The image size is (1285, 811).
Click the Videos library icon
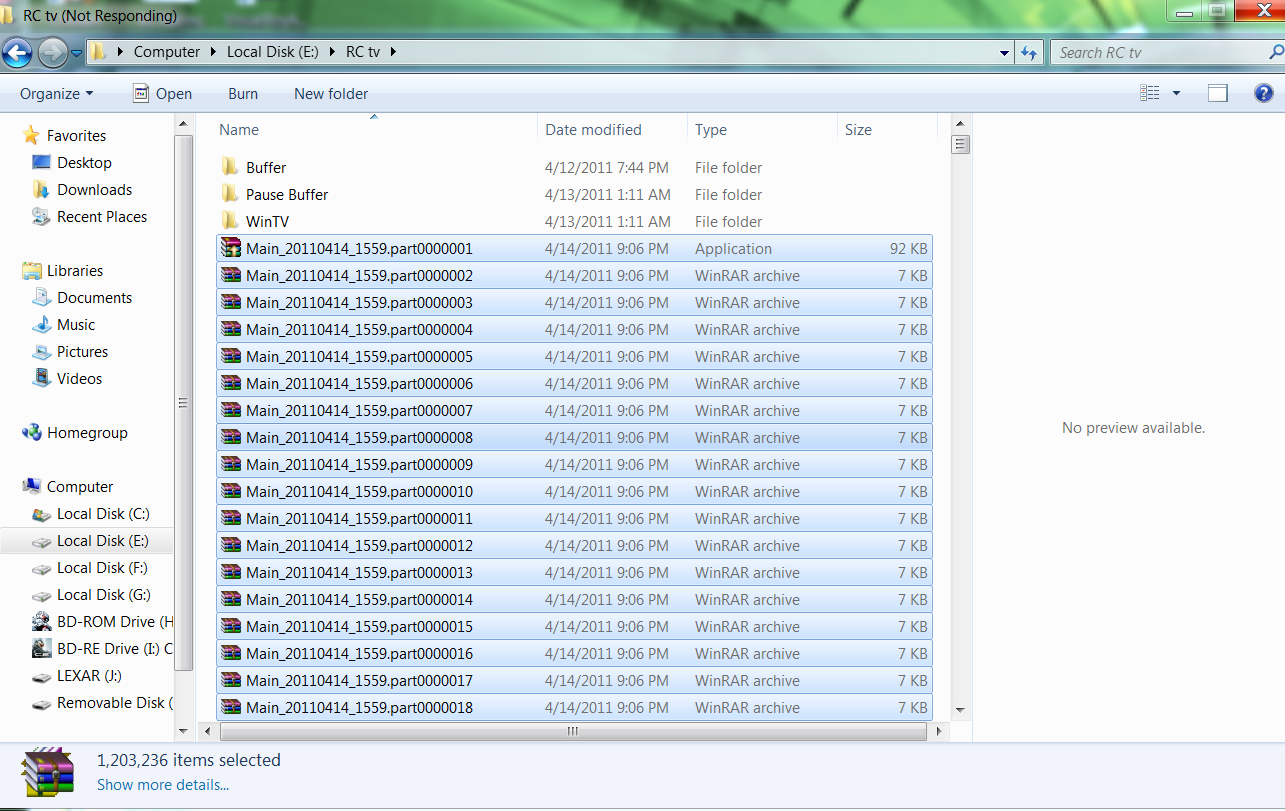(x=41, y=378)
